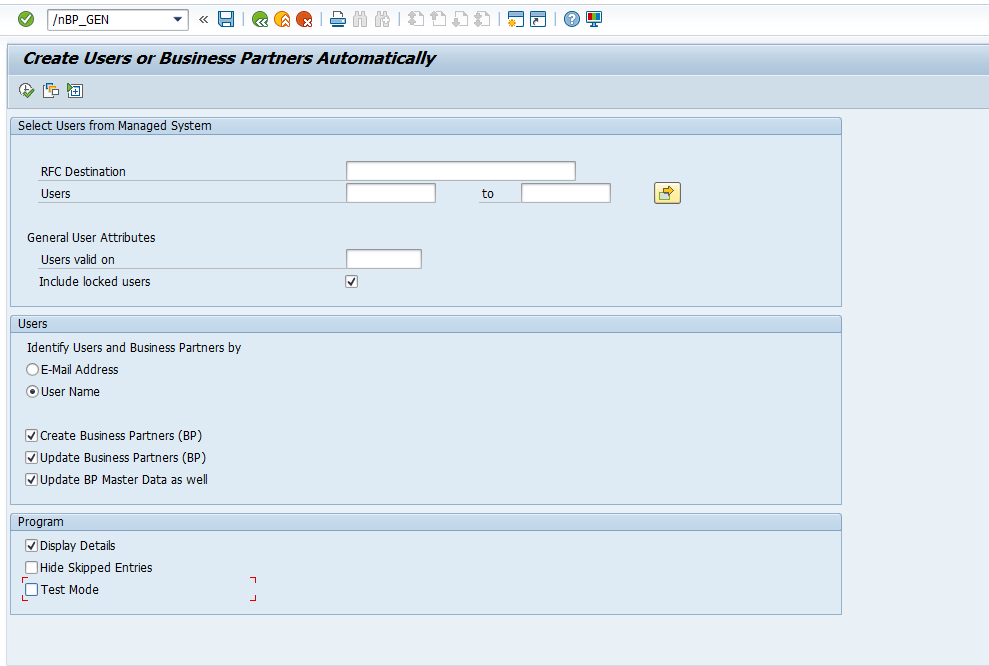Click the 'Program' group header

point(40,522)
